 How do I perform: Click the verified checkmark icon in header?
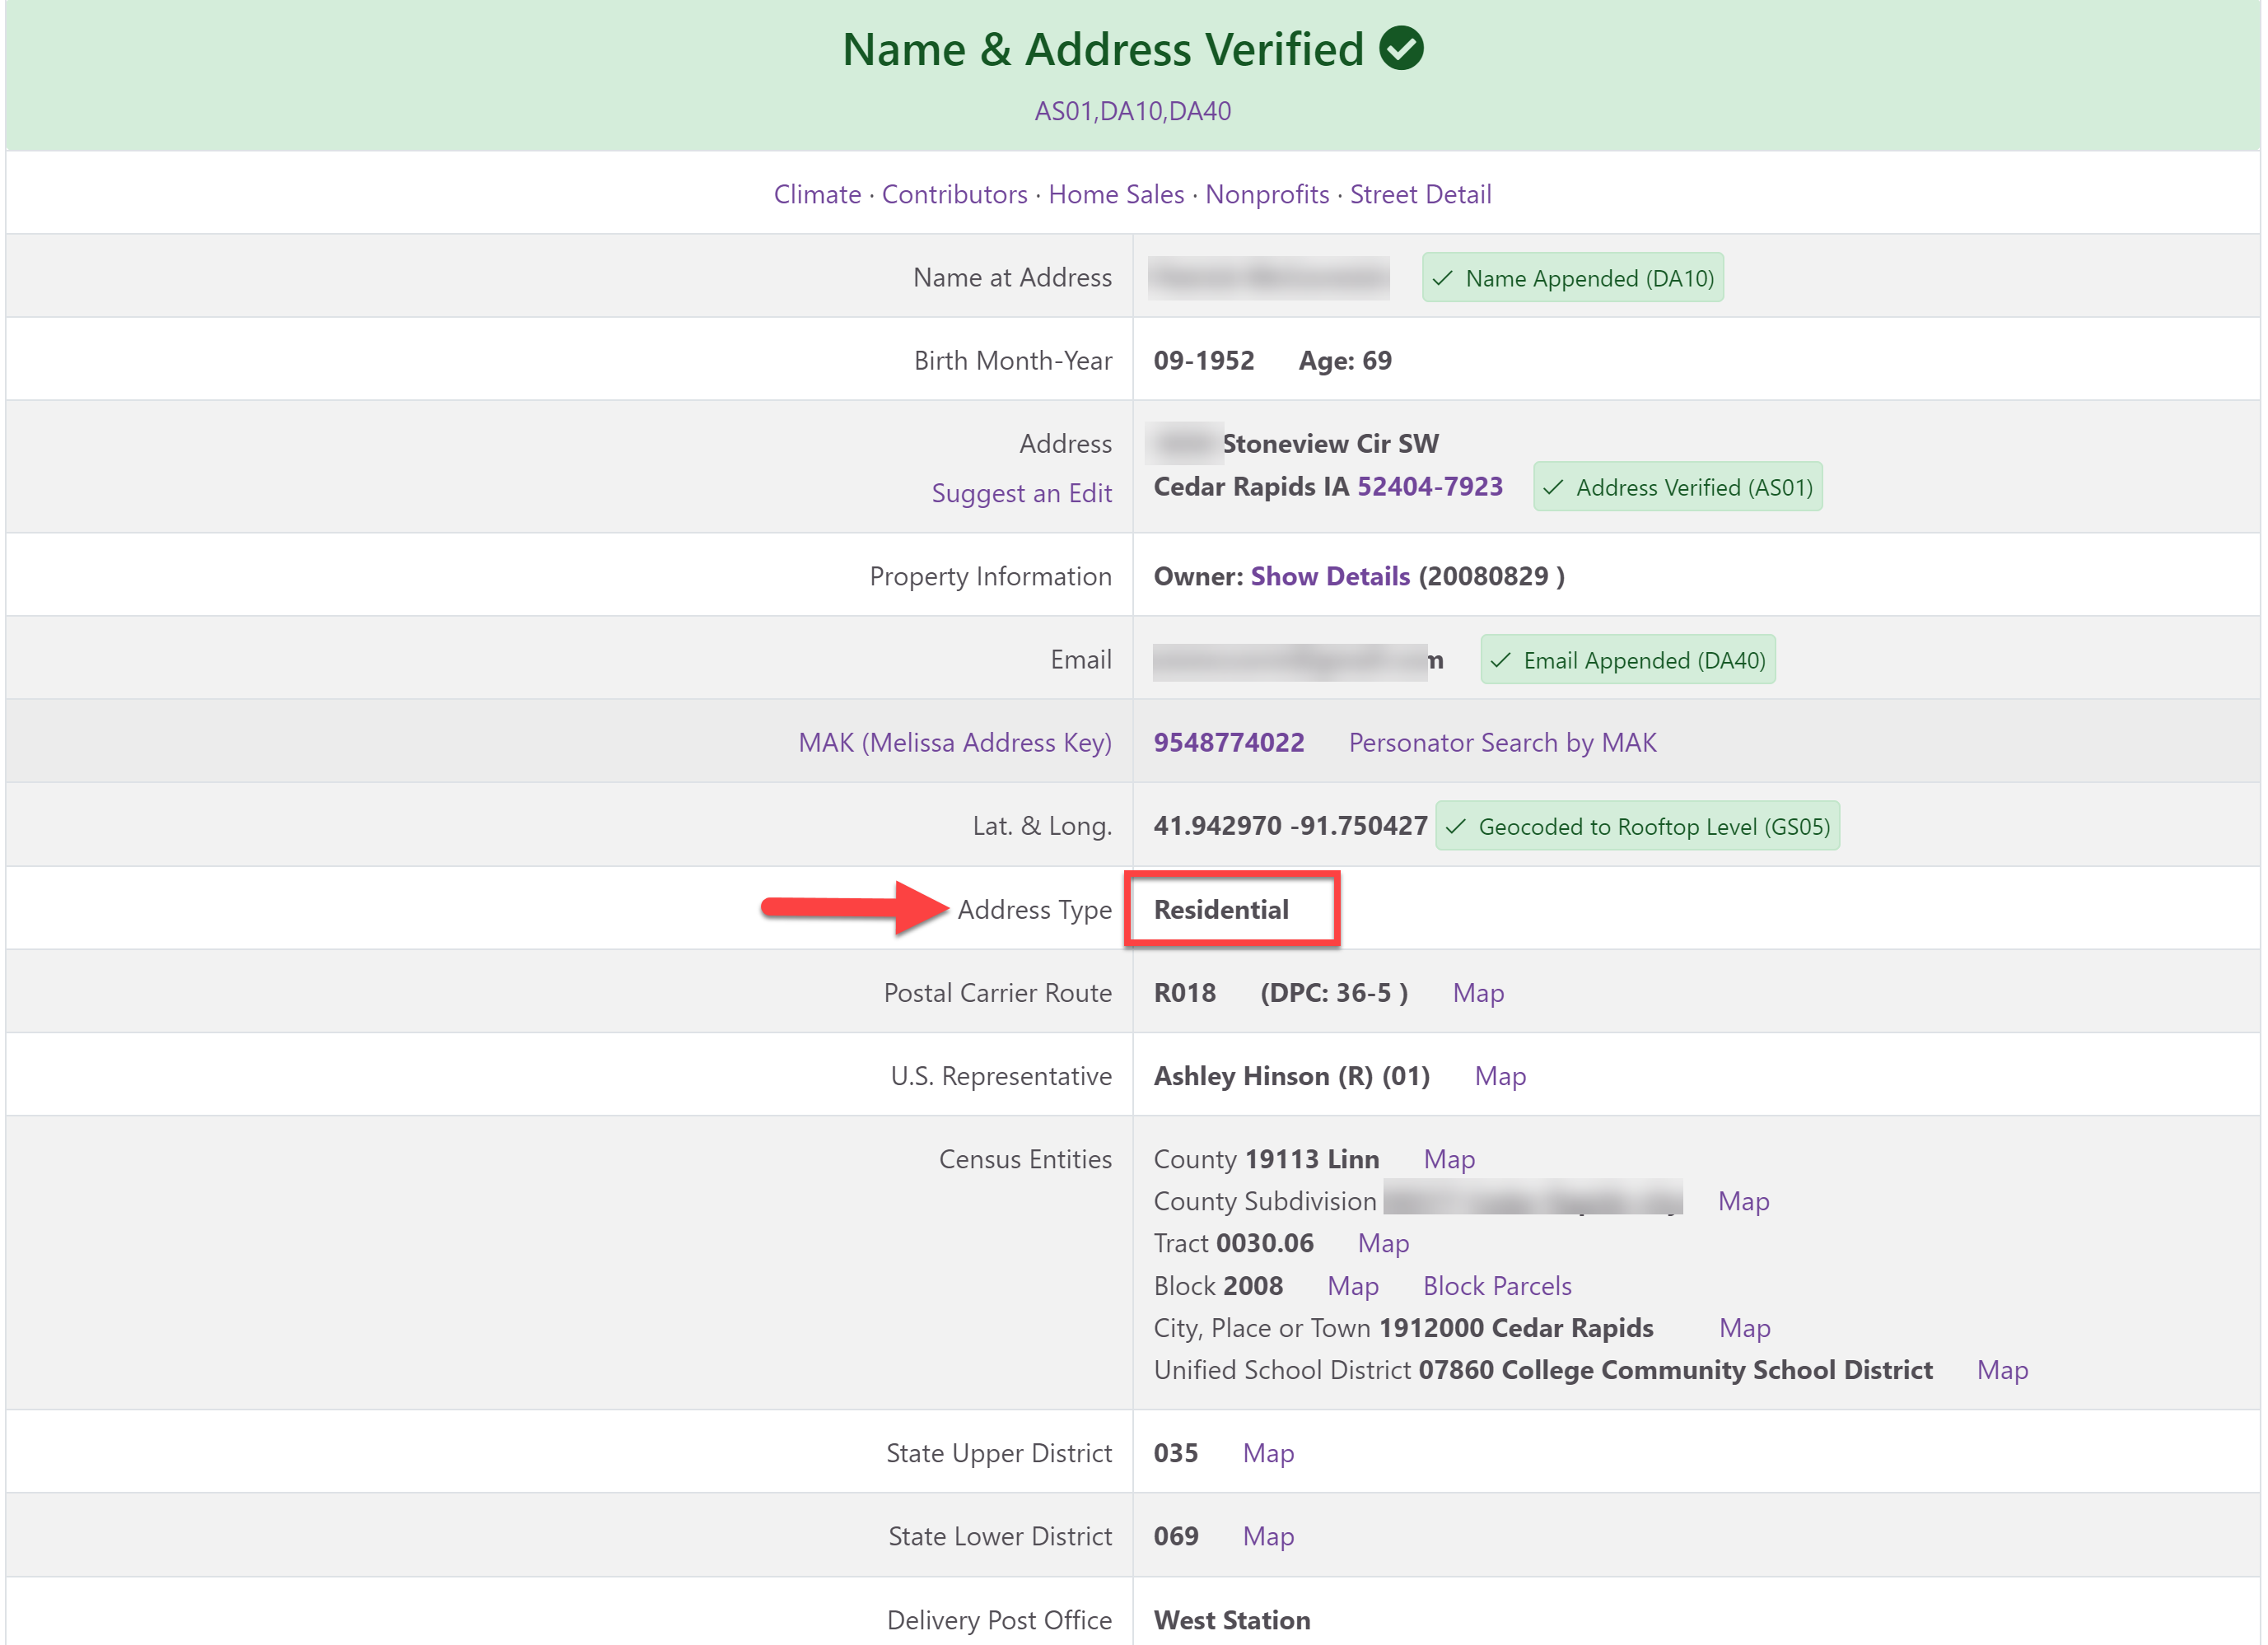(1400, 48)
